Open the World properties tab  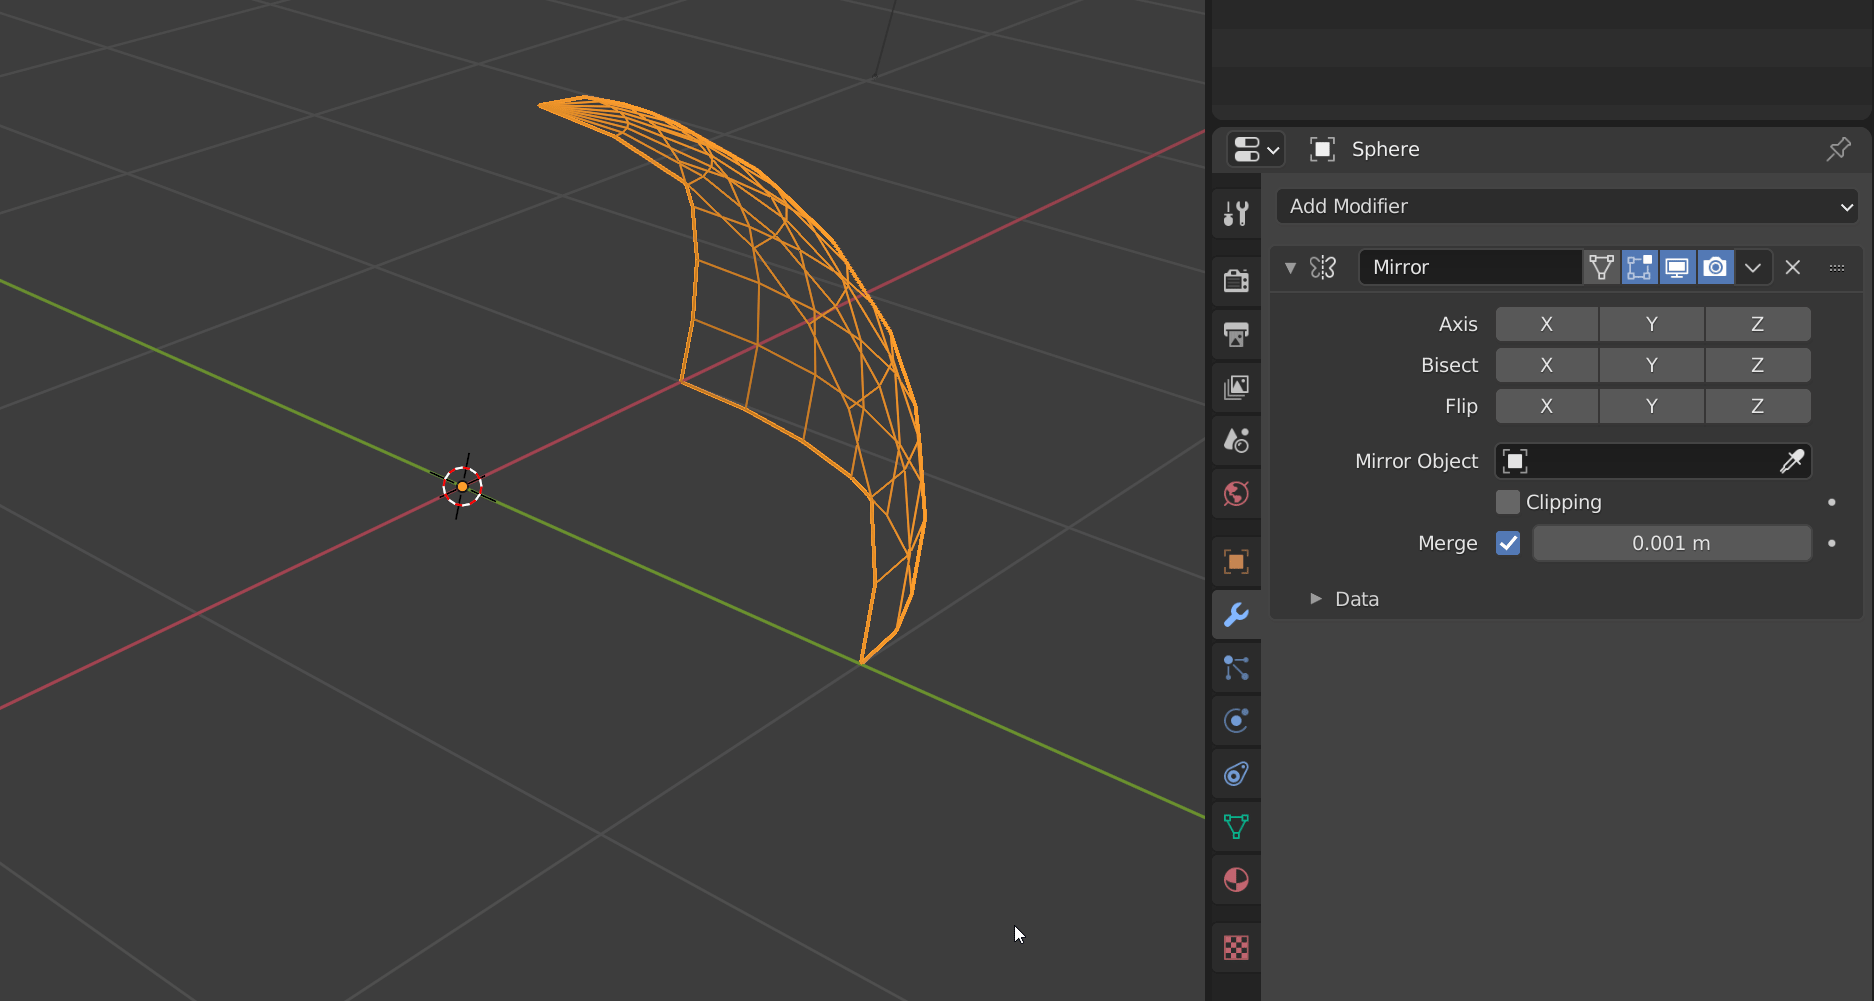pos(1236,493)
